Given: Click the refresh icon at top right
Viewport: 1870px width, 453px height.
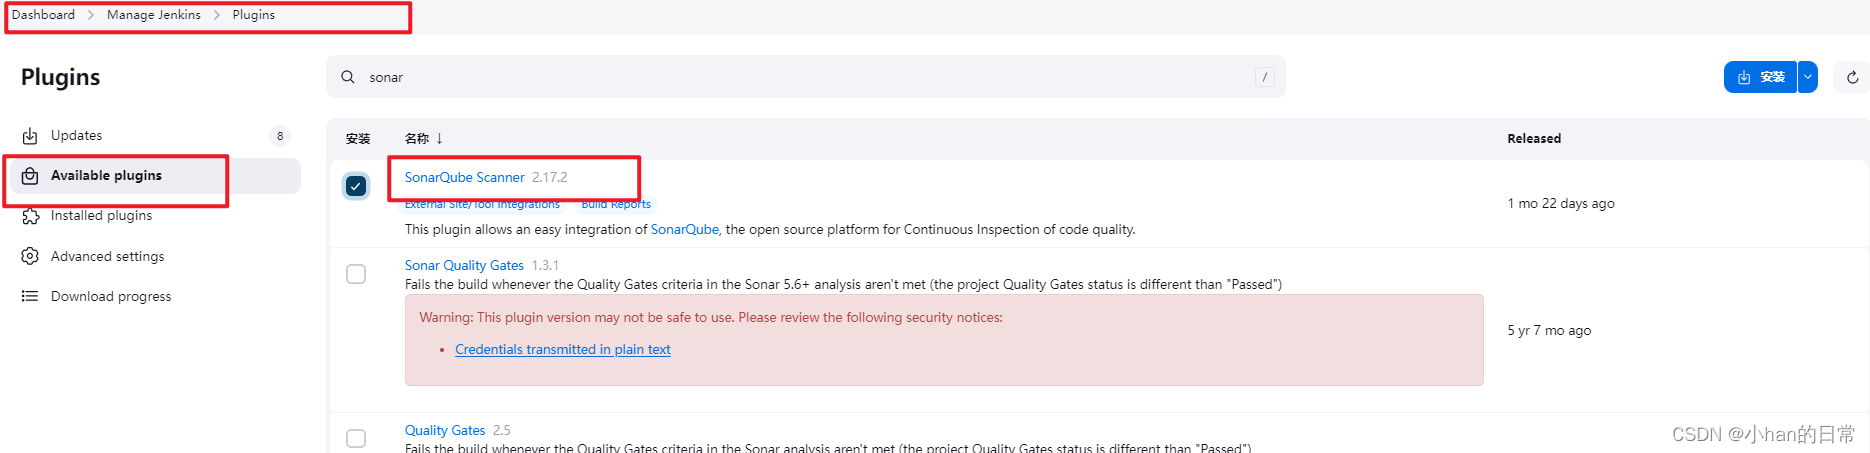Looking at the screenshot, I should coord(1852,77).
